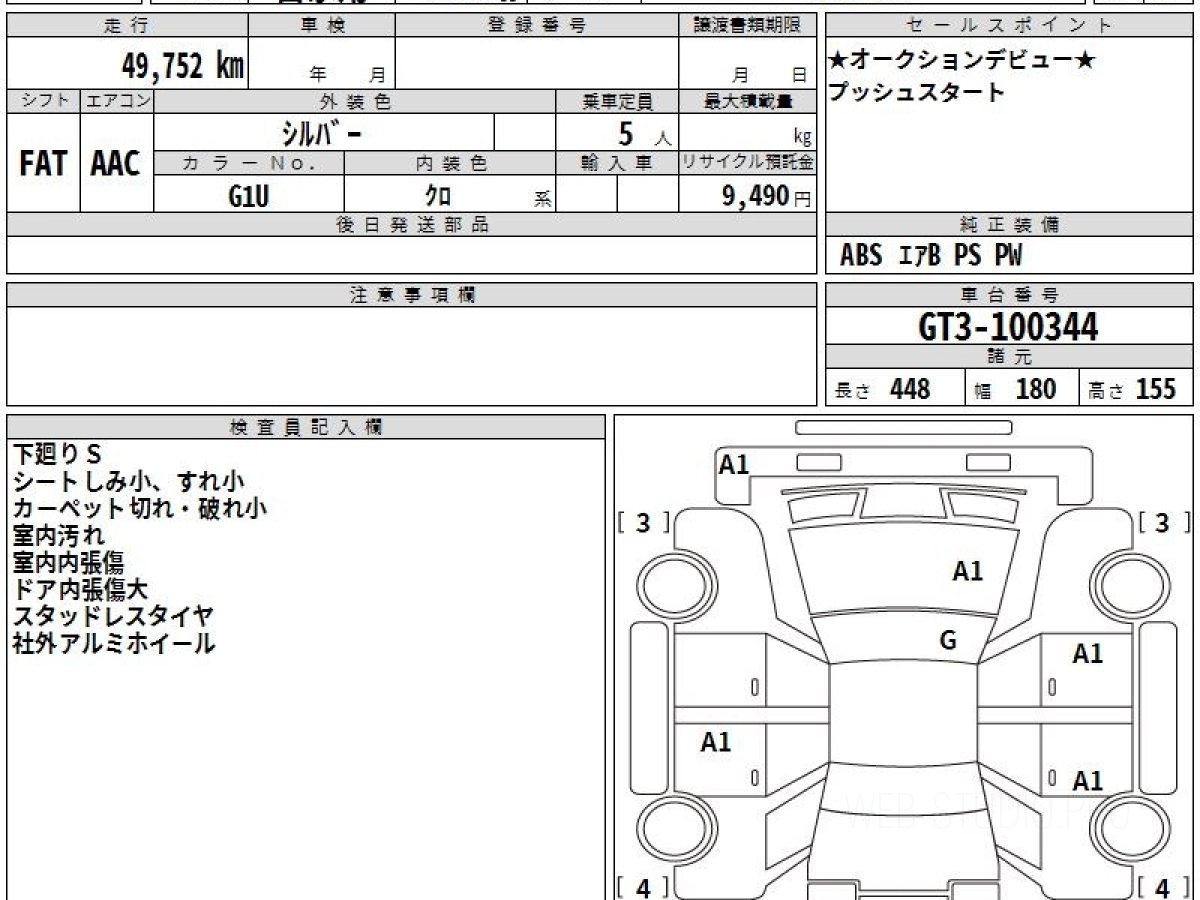1200x900 pixels.
Task: Click the interior color クロ
Action: click(437, 195)
